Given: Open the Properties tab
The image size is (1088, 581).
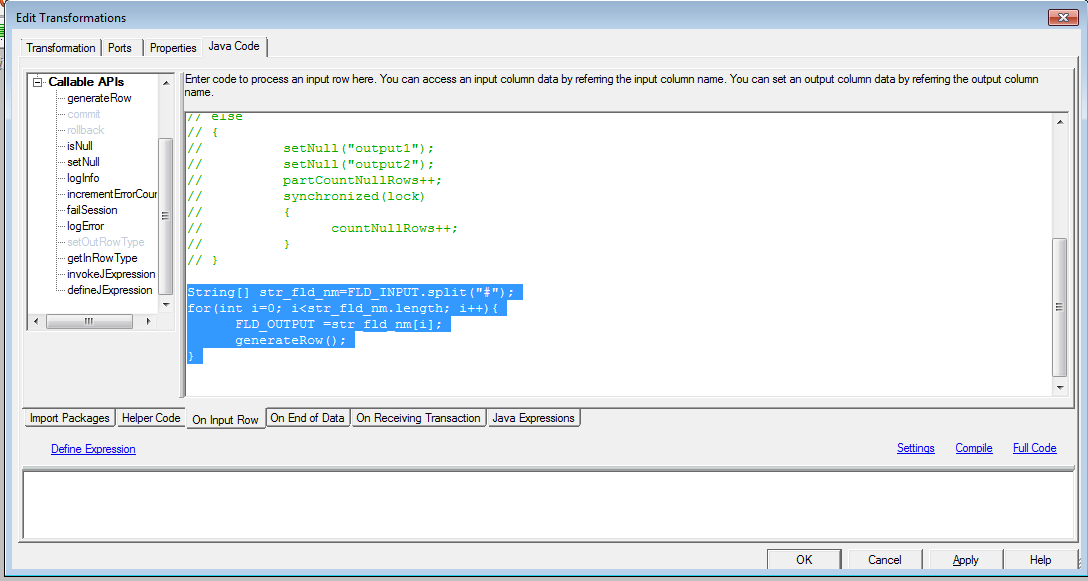Looking at the screenshot, I should coord(173,48).
